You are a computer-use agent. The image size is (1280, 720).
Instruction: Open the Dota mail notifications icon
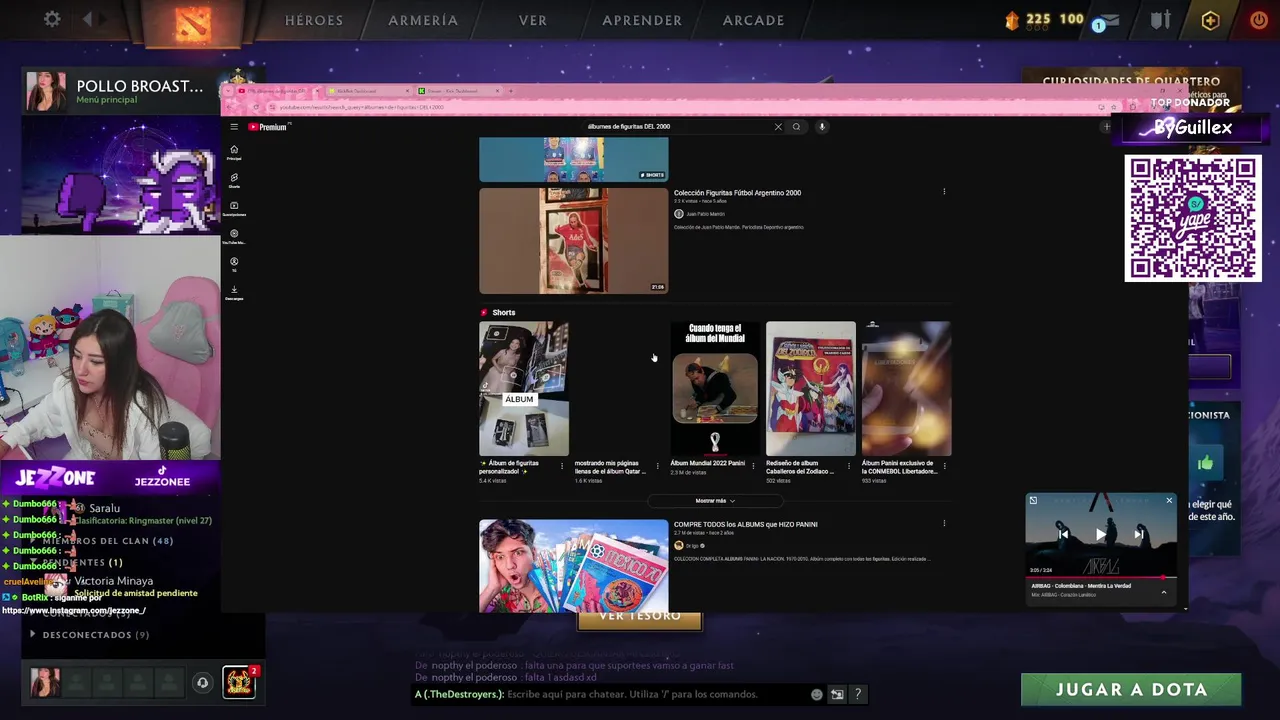tap(1109, 20)
